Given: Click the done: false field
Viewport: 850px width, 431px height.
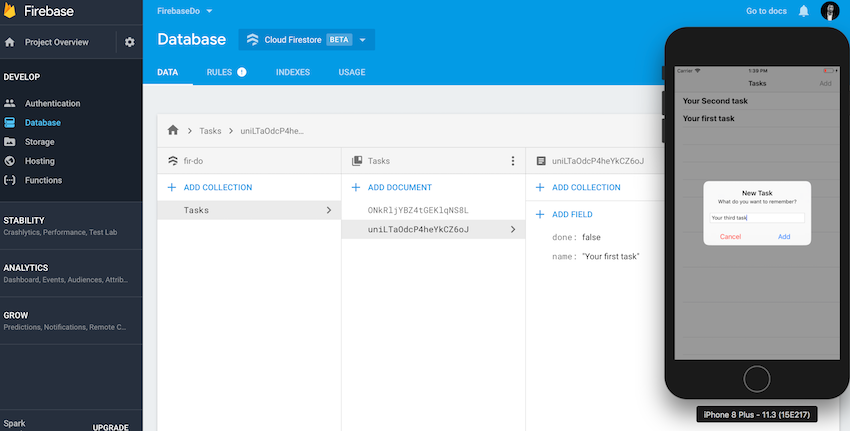Looking at the screenshot, I should [576, 237].
